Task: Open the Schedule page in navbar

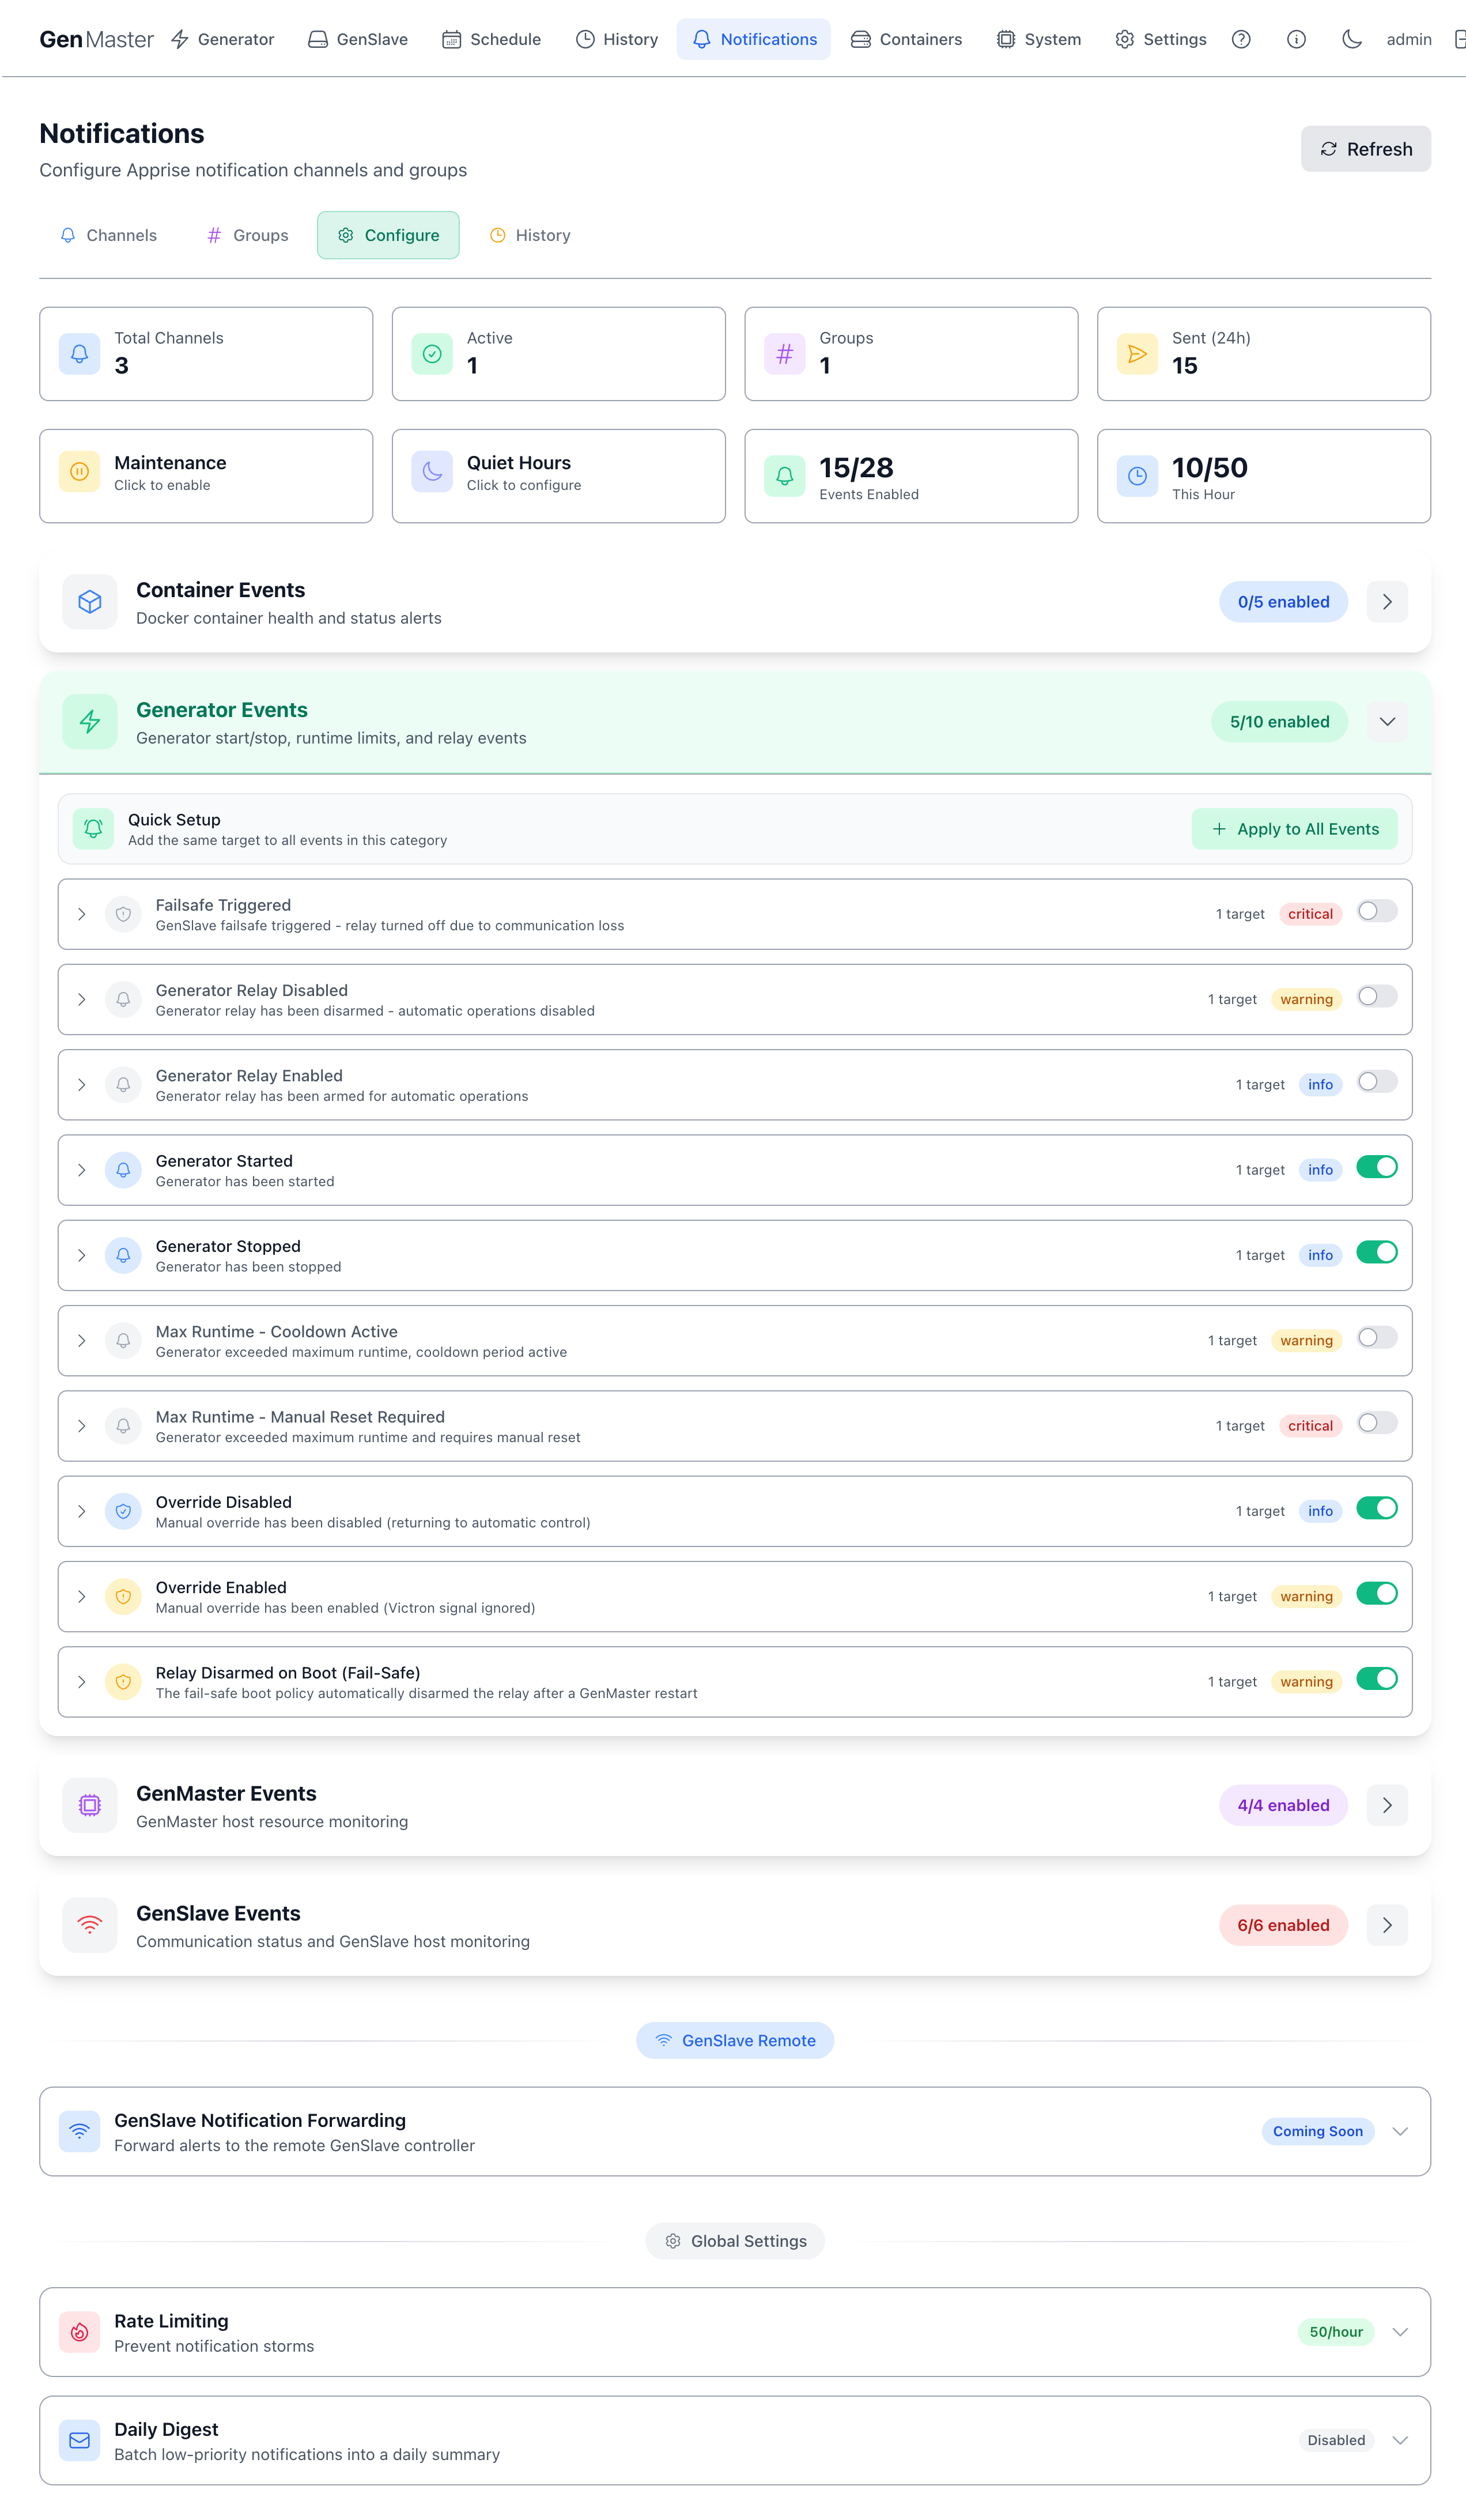Action: [491, 39]
